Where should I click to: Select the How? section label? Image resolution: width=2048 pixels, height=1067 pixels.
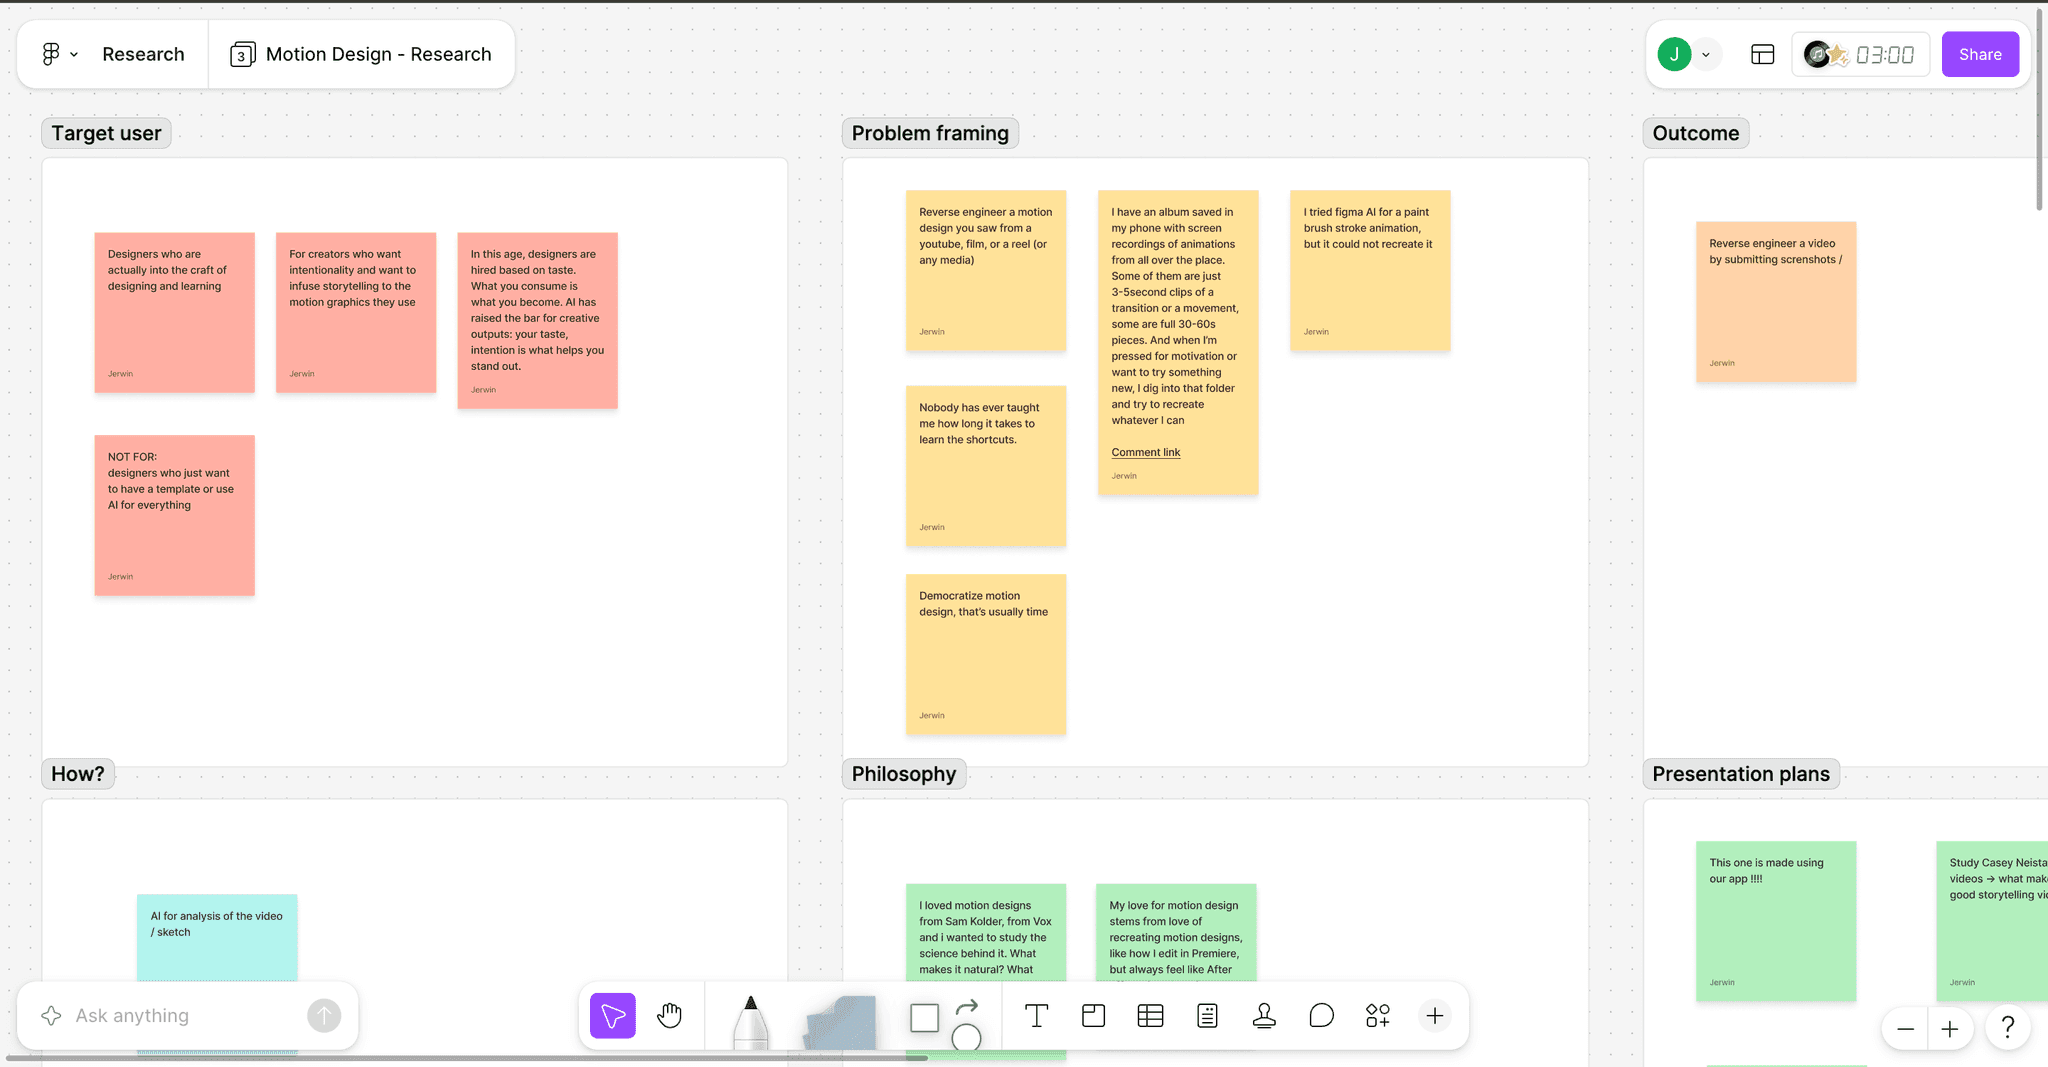click(x=78, y=774)
